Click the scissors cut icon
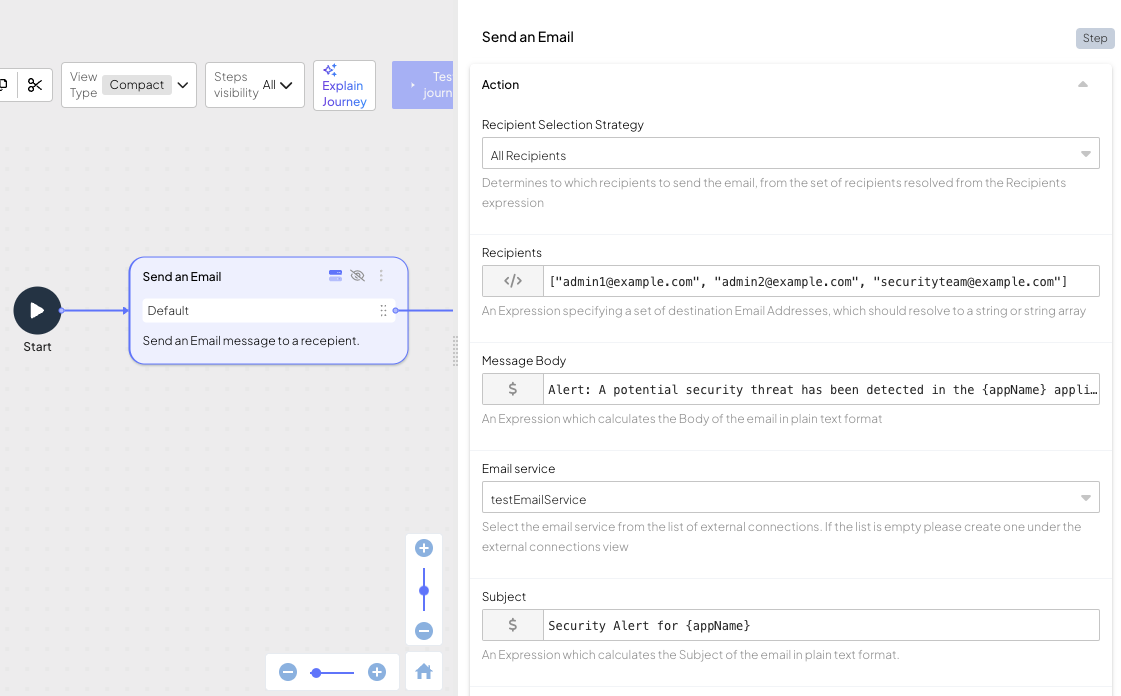Viewport: 1121px width, 696px height. point(35,85)
